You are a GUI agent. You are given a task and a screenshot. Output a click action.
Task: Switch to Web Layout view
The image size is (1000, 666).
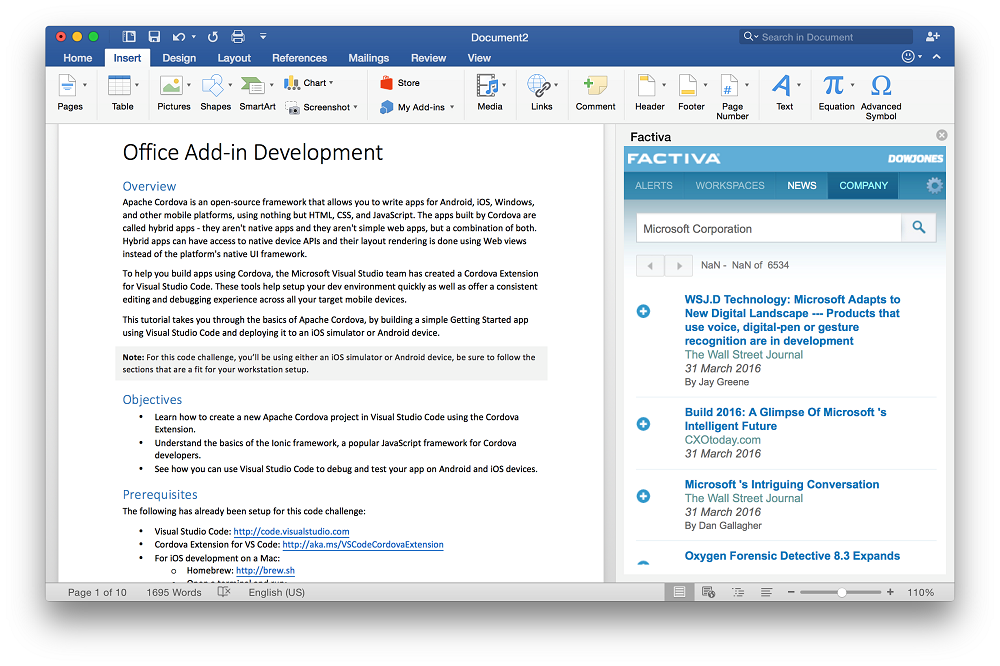[708, 592]
